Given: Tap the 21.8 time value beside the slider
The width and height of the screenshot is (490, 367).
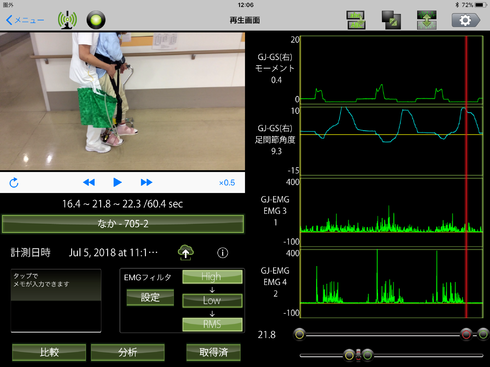Looking at the screenshot, I should [x=267, y=335].
